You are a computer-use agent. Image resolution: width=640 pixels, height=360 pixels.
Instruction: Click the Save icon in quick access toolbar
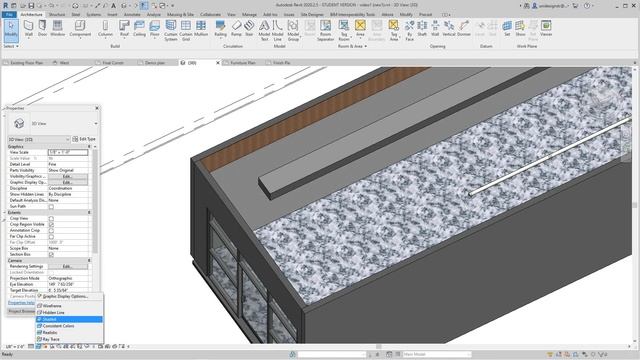click(x=31, y=6)
